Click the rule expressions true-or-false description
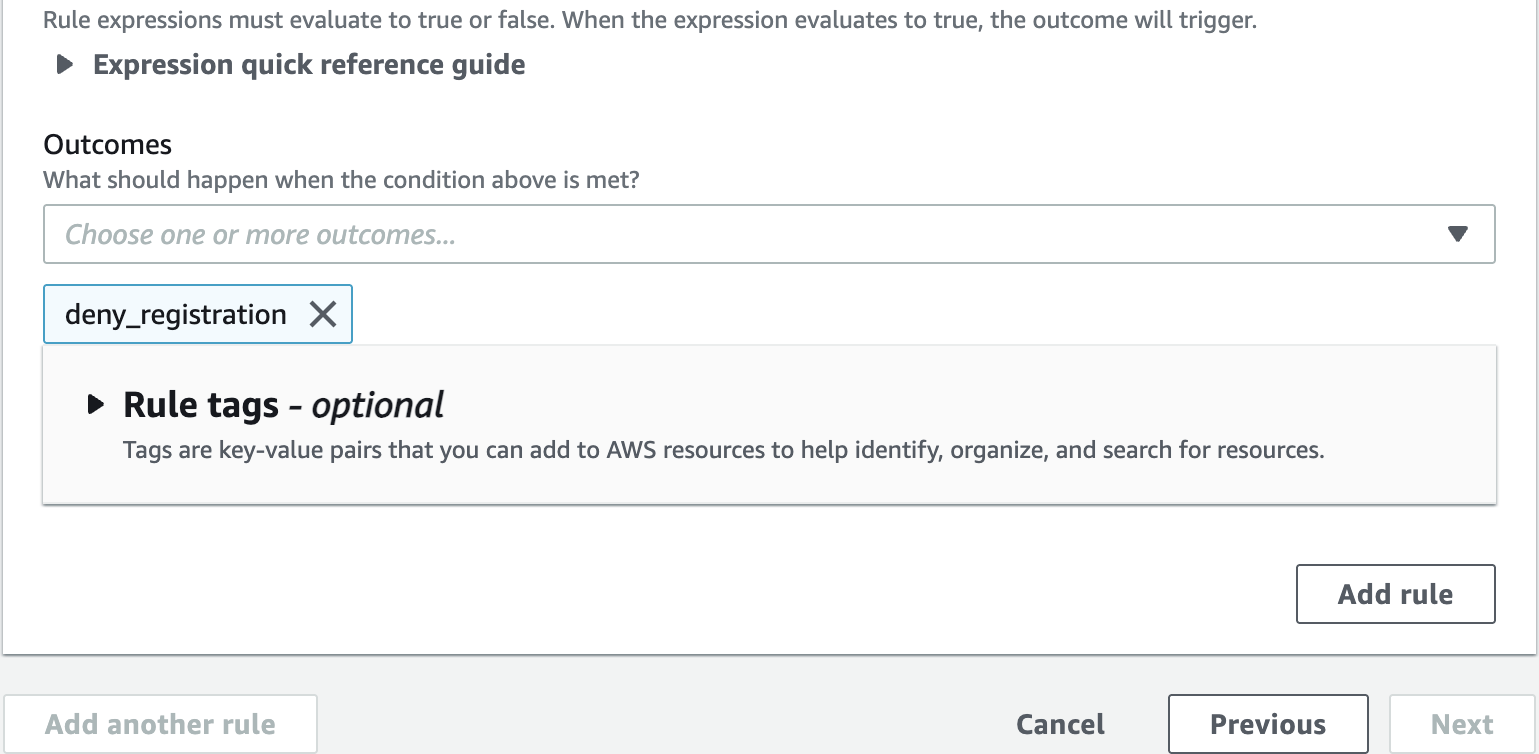 pos(650,20)
